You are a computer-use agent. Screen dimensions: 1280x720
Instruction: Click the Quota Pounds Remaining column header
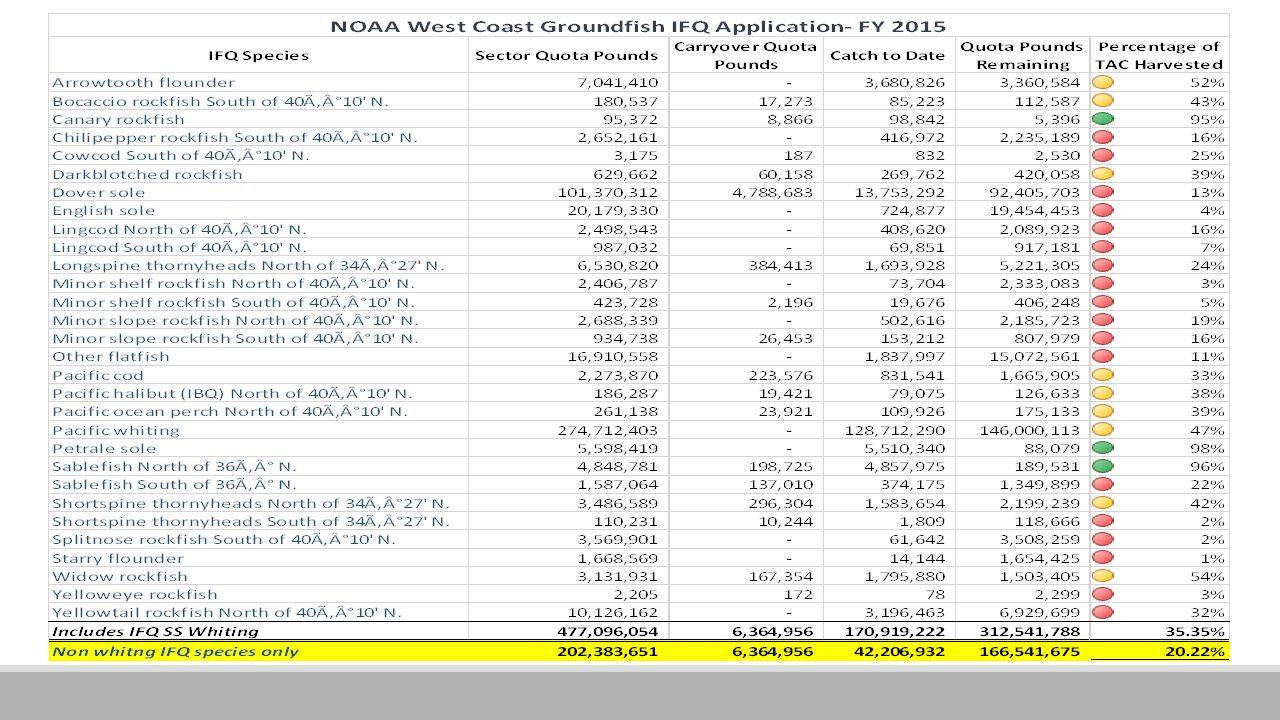coord(1021,55)
